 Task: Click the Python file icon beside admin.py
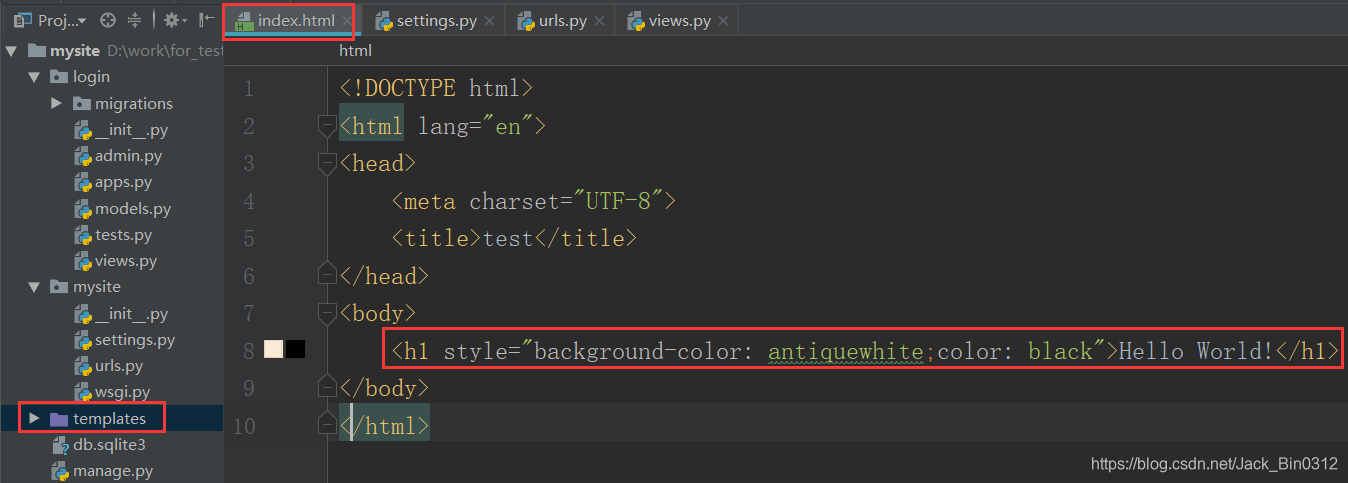(x=83, y=156)
